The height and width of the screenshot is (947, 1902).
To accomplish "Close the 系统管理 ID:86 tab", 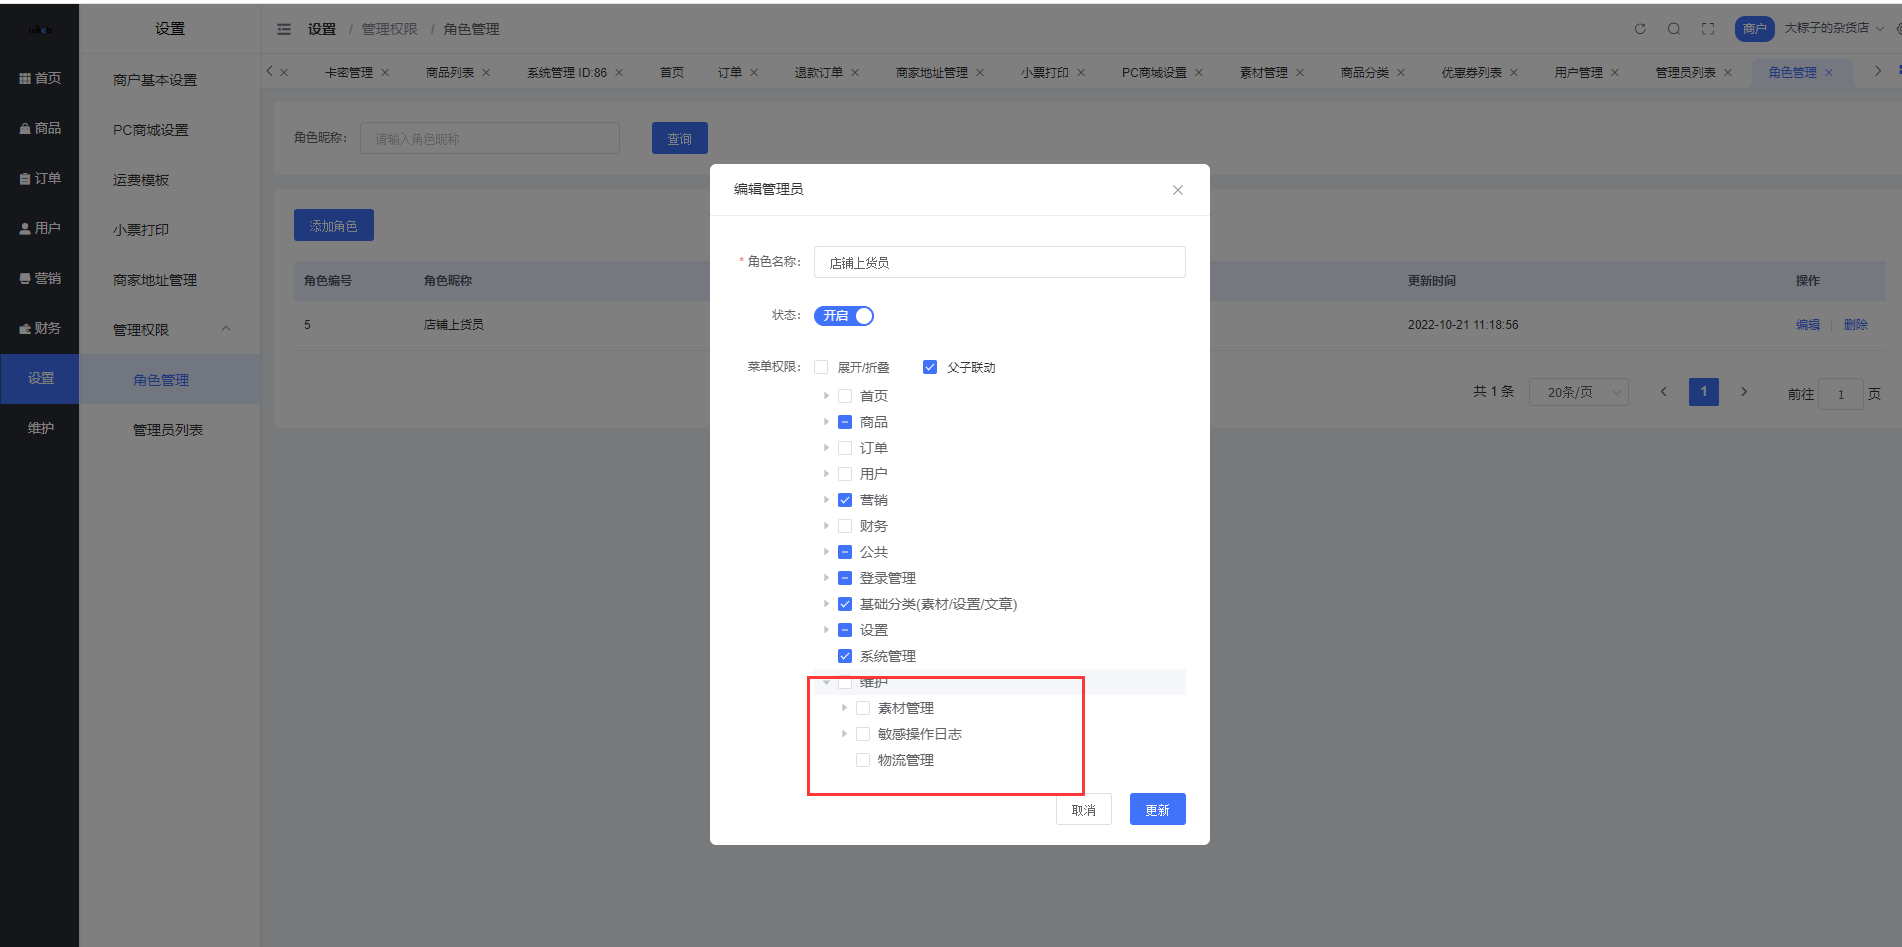I will pyautogui.click(x=619, y=72).
